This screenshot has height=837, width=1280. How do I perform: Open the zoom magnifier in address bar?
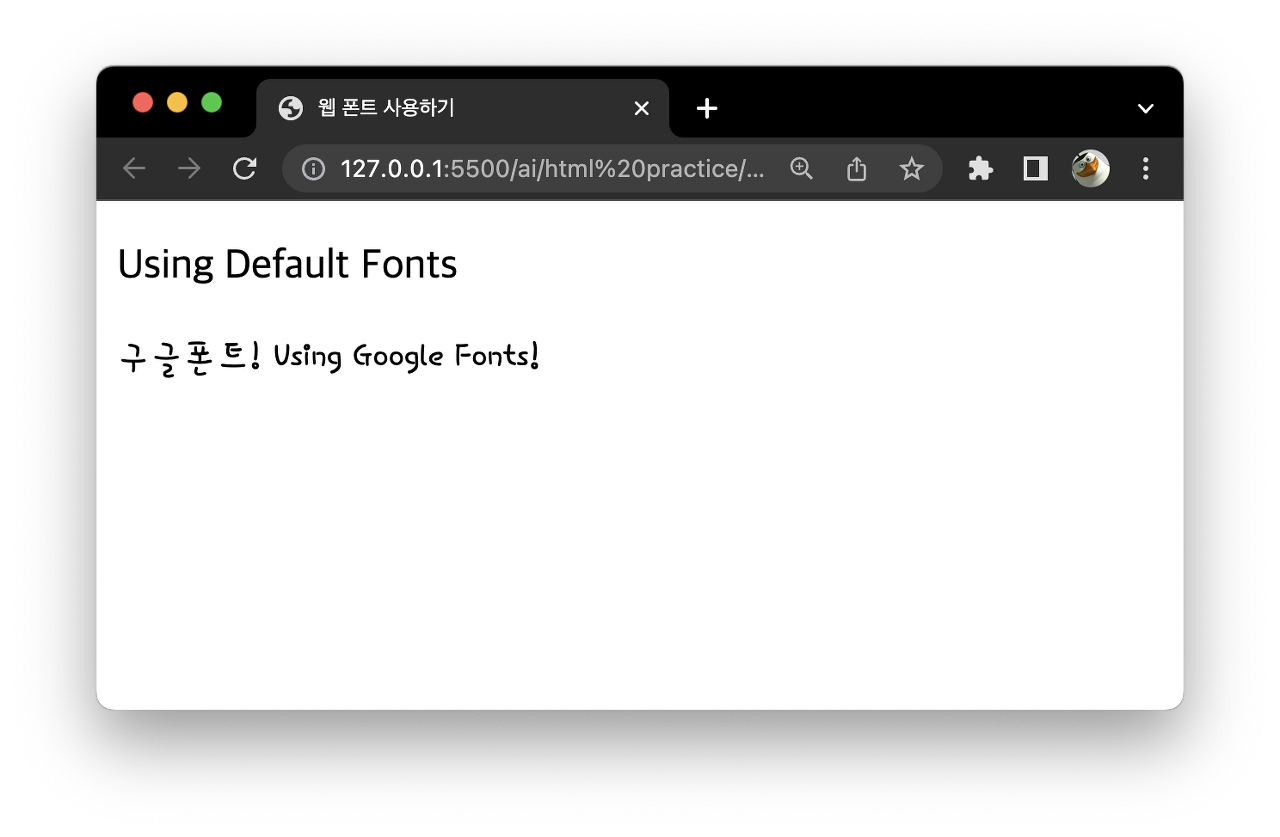[801, 169]
